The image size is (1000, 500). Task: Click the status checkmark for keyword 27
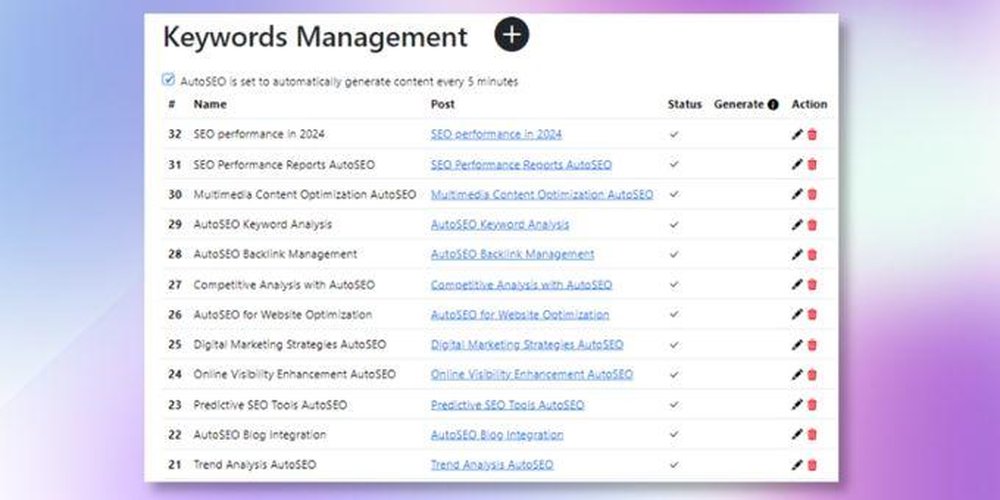[x=674, y=284]
